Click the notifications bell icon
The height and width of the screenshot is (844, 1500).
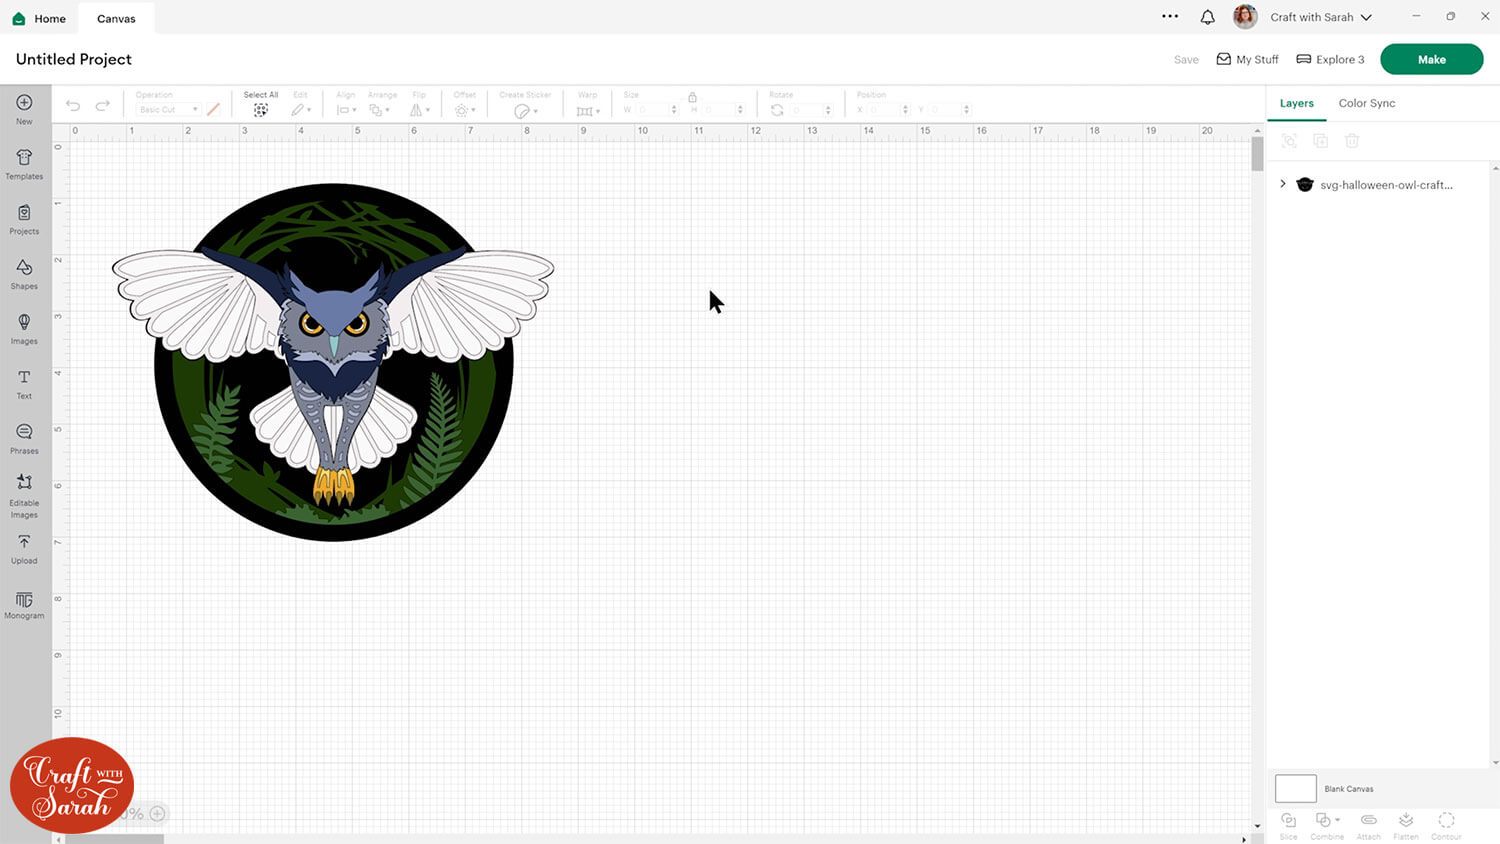pos(1207,17)
